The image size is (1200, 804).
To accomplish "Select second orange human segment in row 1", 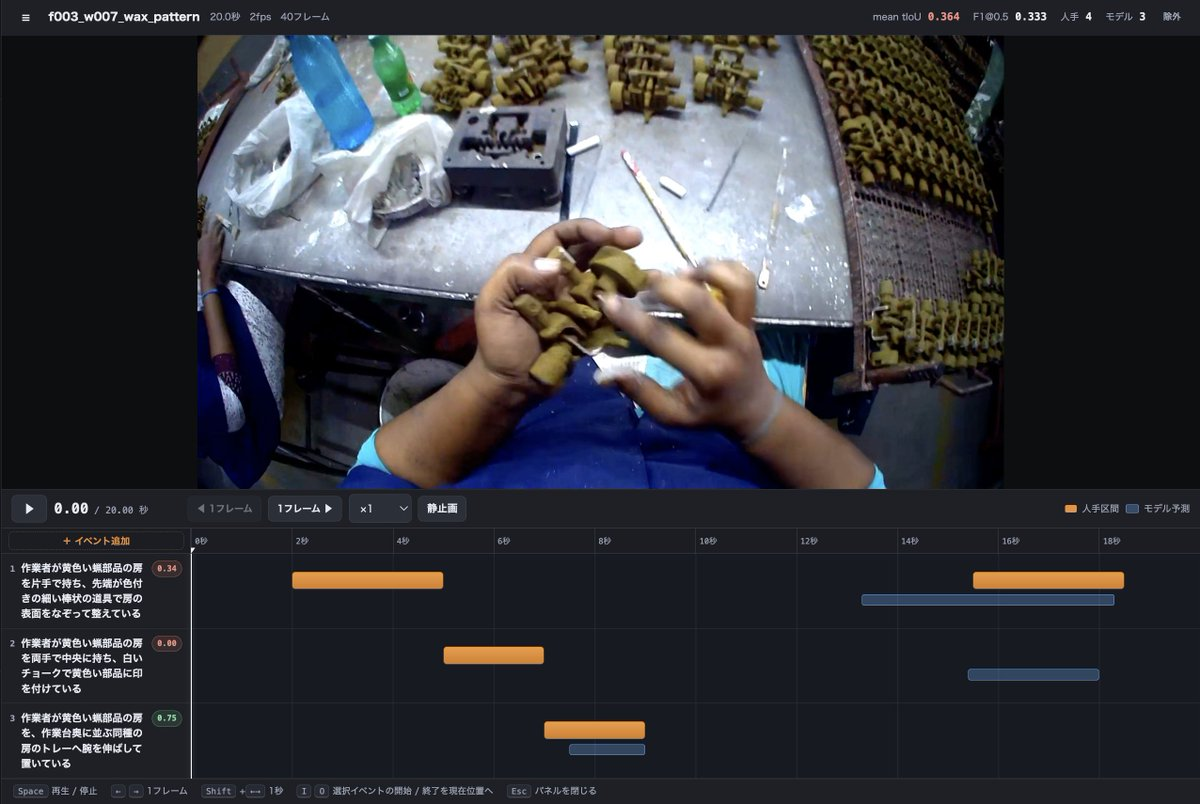I will [x=1048, y=580].
